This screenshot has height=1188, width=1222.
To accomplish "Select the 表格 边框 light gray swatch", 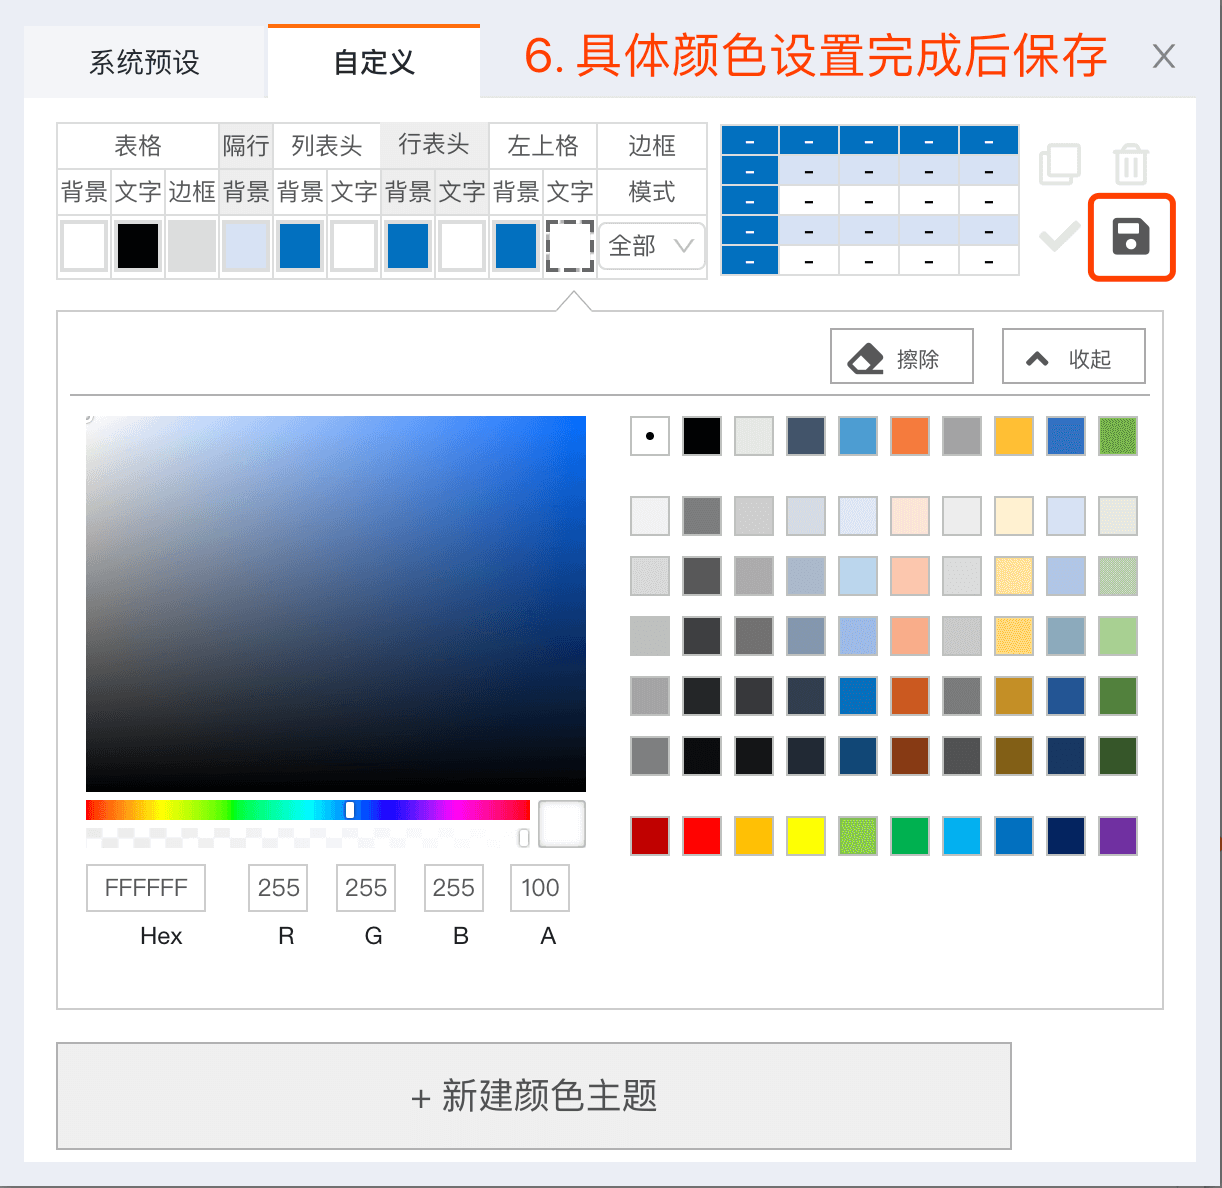I will pos(192,246).
